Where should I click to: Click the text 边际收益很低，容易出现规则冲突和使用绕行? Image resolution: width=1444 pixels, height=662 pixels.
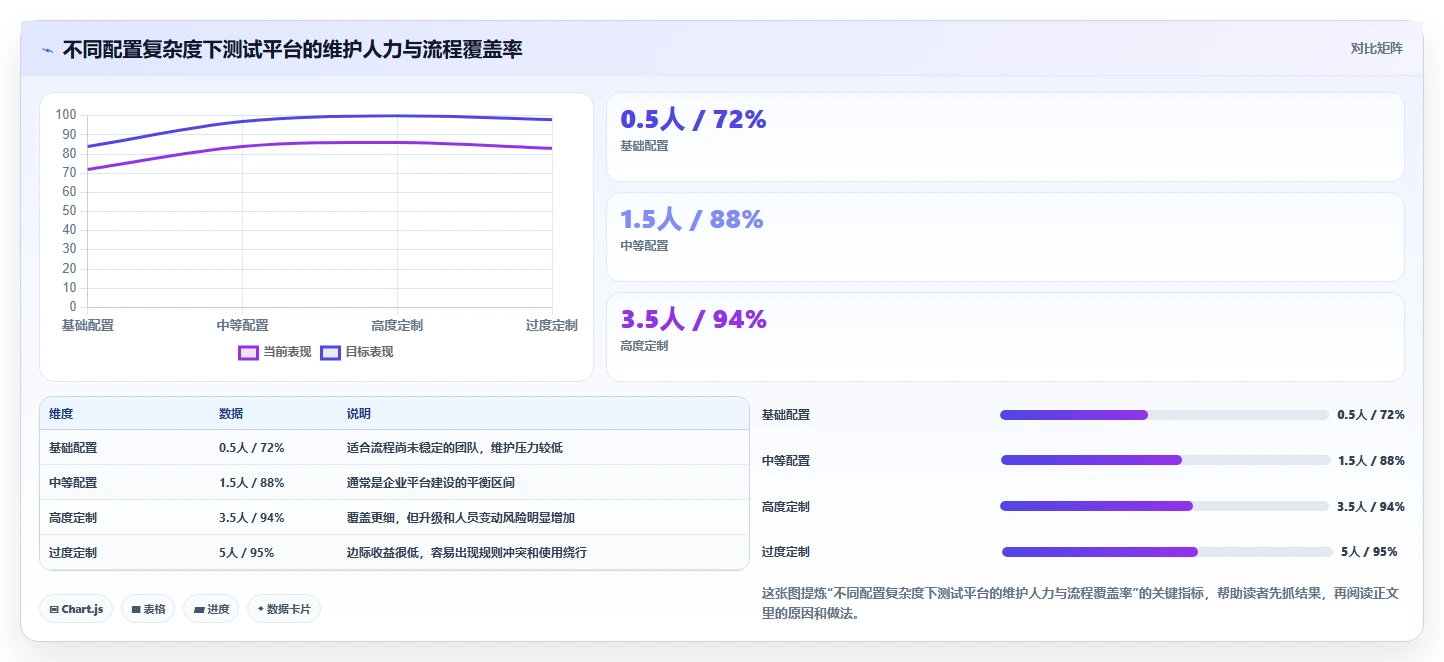tap(467, 552)
